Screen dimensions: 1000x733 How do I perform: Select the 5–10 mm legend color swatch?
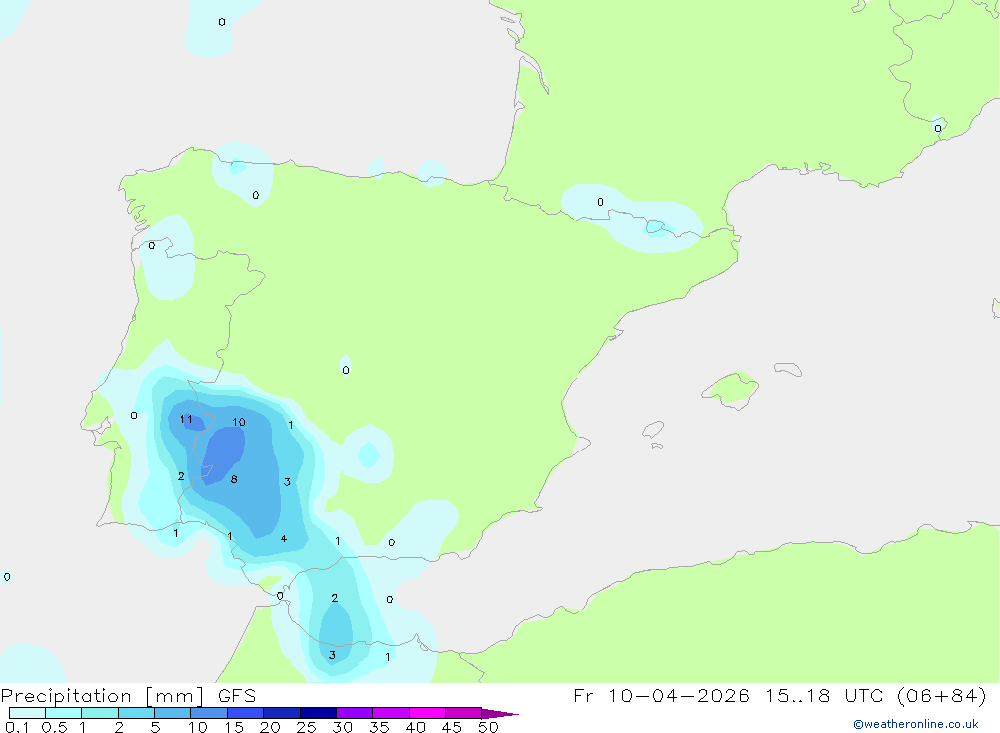(173, 713)
